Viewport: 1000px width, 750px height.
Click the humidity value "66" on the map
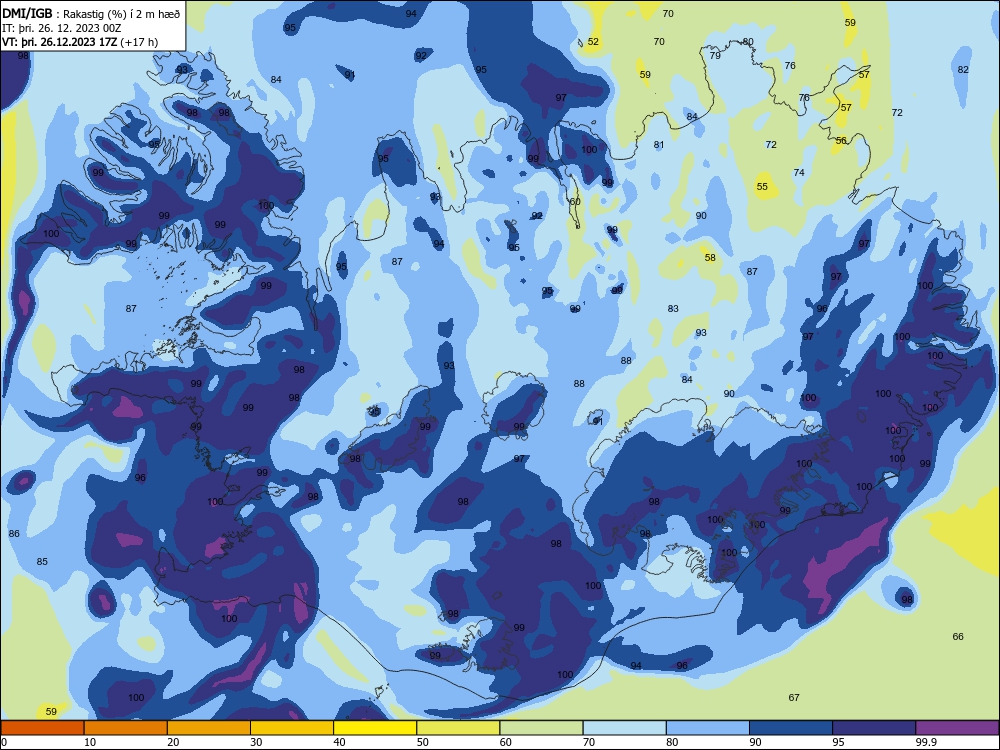tap(958, 636)
